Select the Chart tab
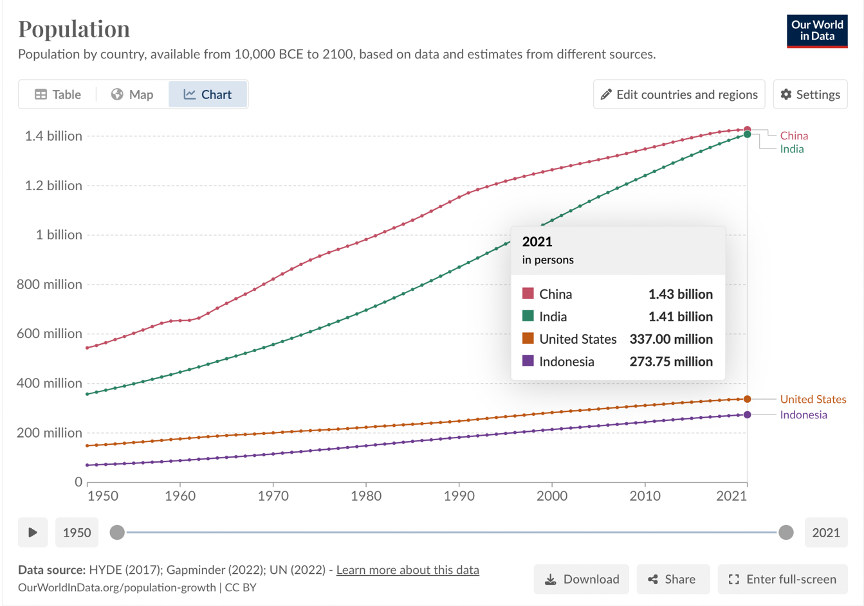 point(208,94)
